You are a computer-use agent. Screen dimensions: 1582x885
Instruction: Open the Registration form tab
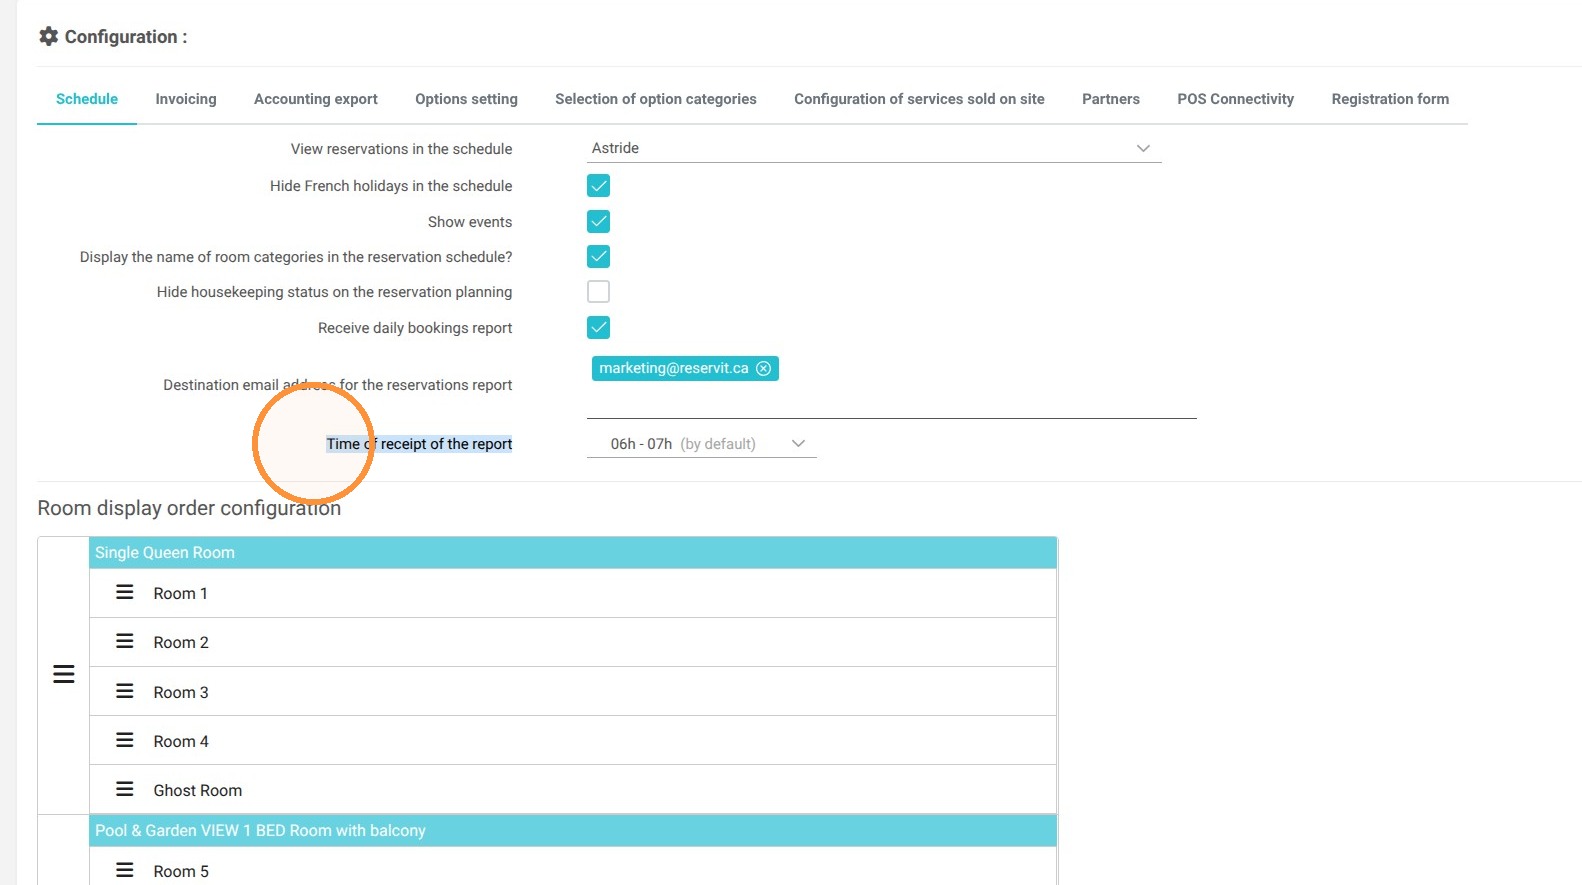tap(1390, 99)
